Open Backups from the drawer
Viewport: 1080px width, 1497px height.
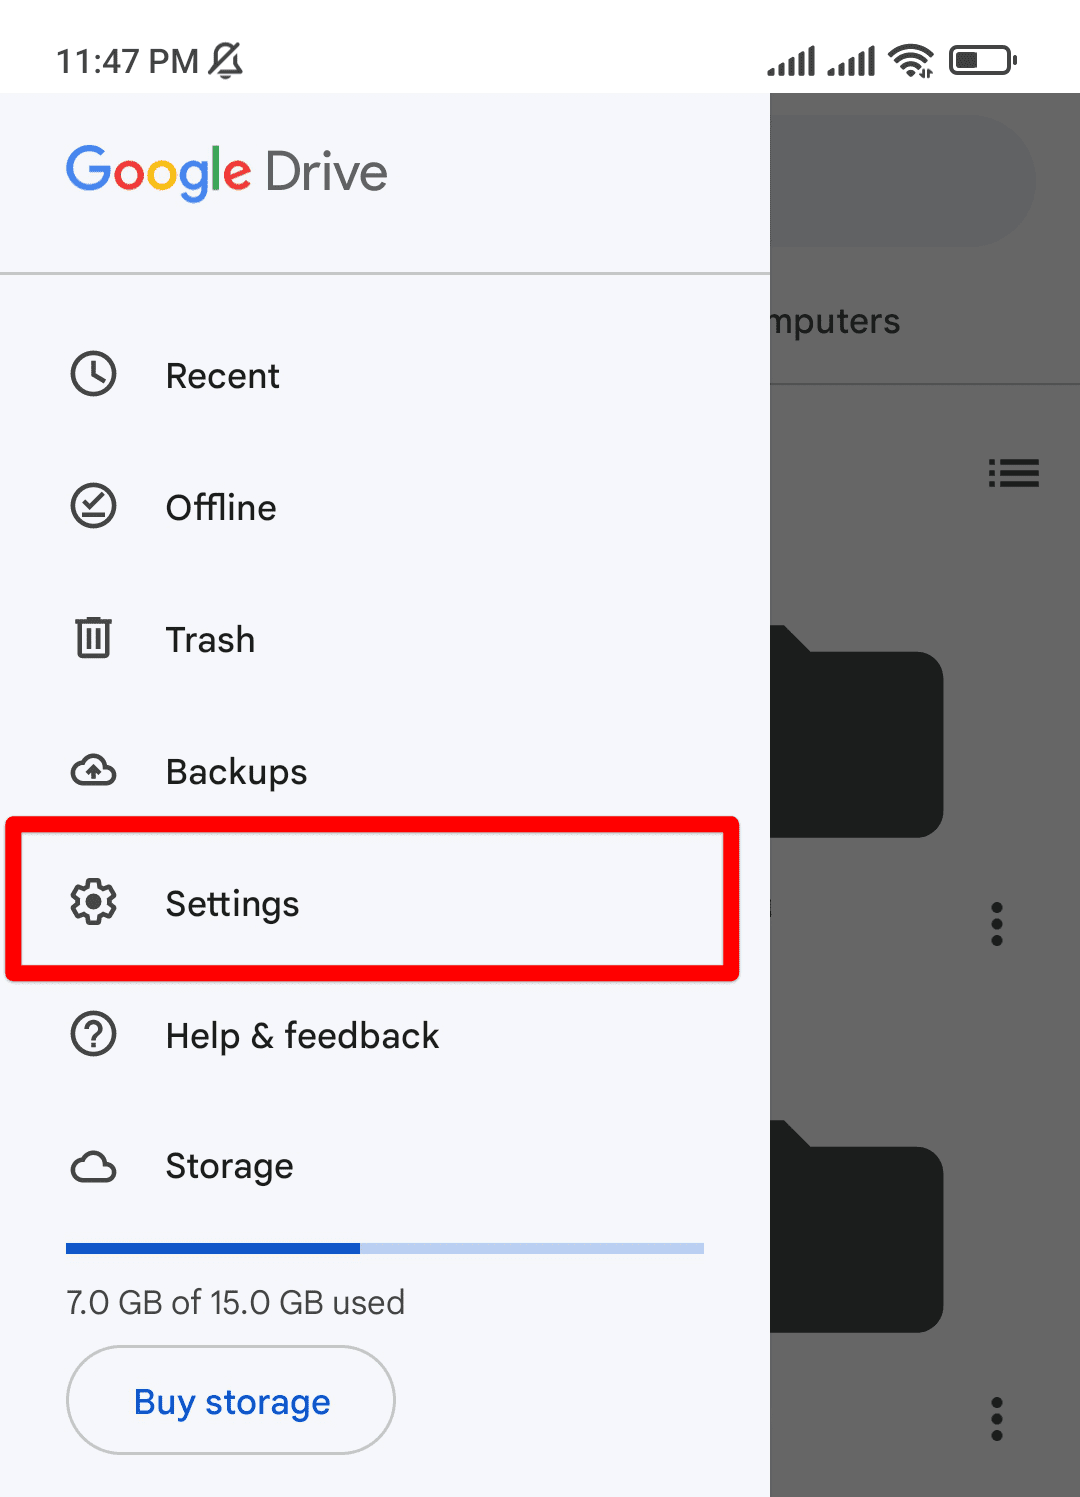click(385, 772)
